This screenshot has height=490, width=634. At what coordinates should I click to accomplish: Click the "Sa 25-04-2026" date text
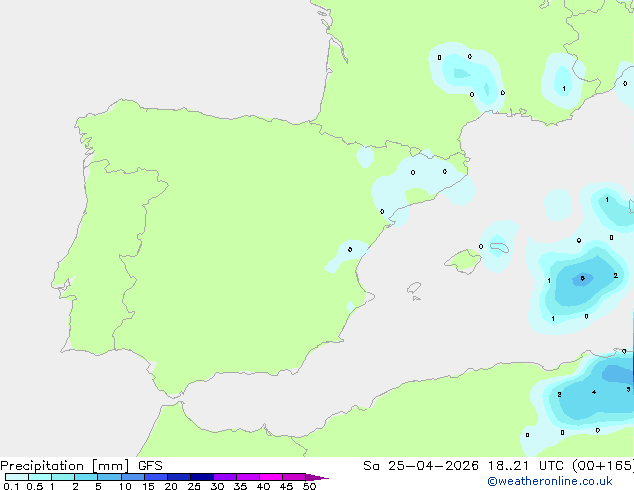421,466
